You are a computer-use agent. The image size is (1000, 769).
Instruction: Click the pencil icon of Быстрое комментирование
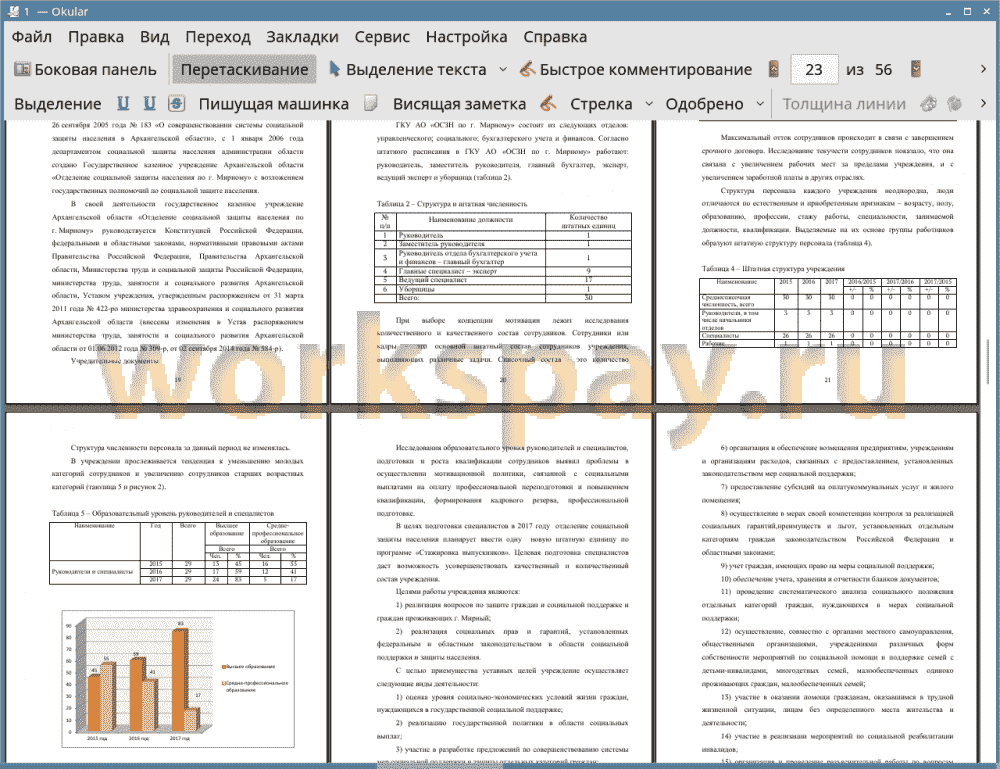click(527, 69)
